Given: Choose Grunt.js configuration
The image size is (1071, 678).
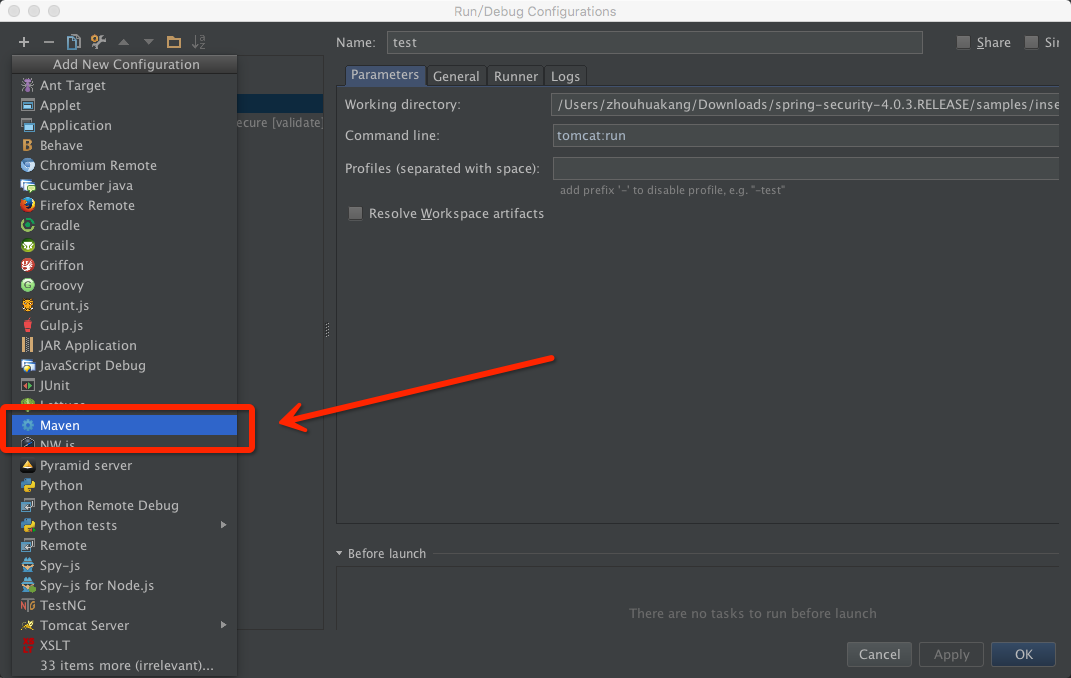Looking at the screenshot, I should pyautogui.click(x=124, y=305).
